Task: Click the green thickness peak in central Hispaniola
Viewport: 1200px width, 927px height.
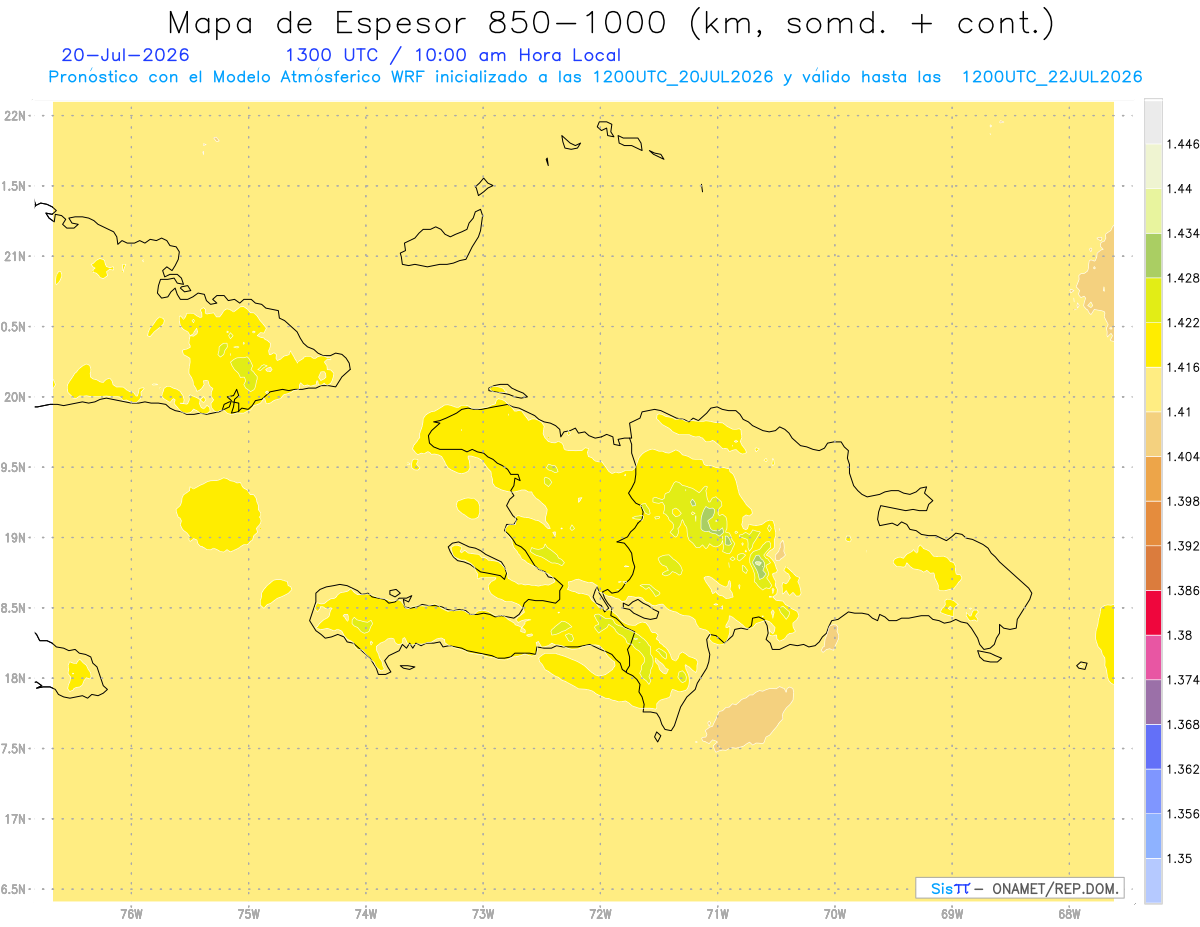Action: (708, 519)
